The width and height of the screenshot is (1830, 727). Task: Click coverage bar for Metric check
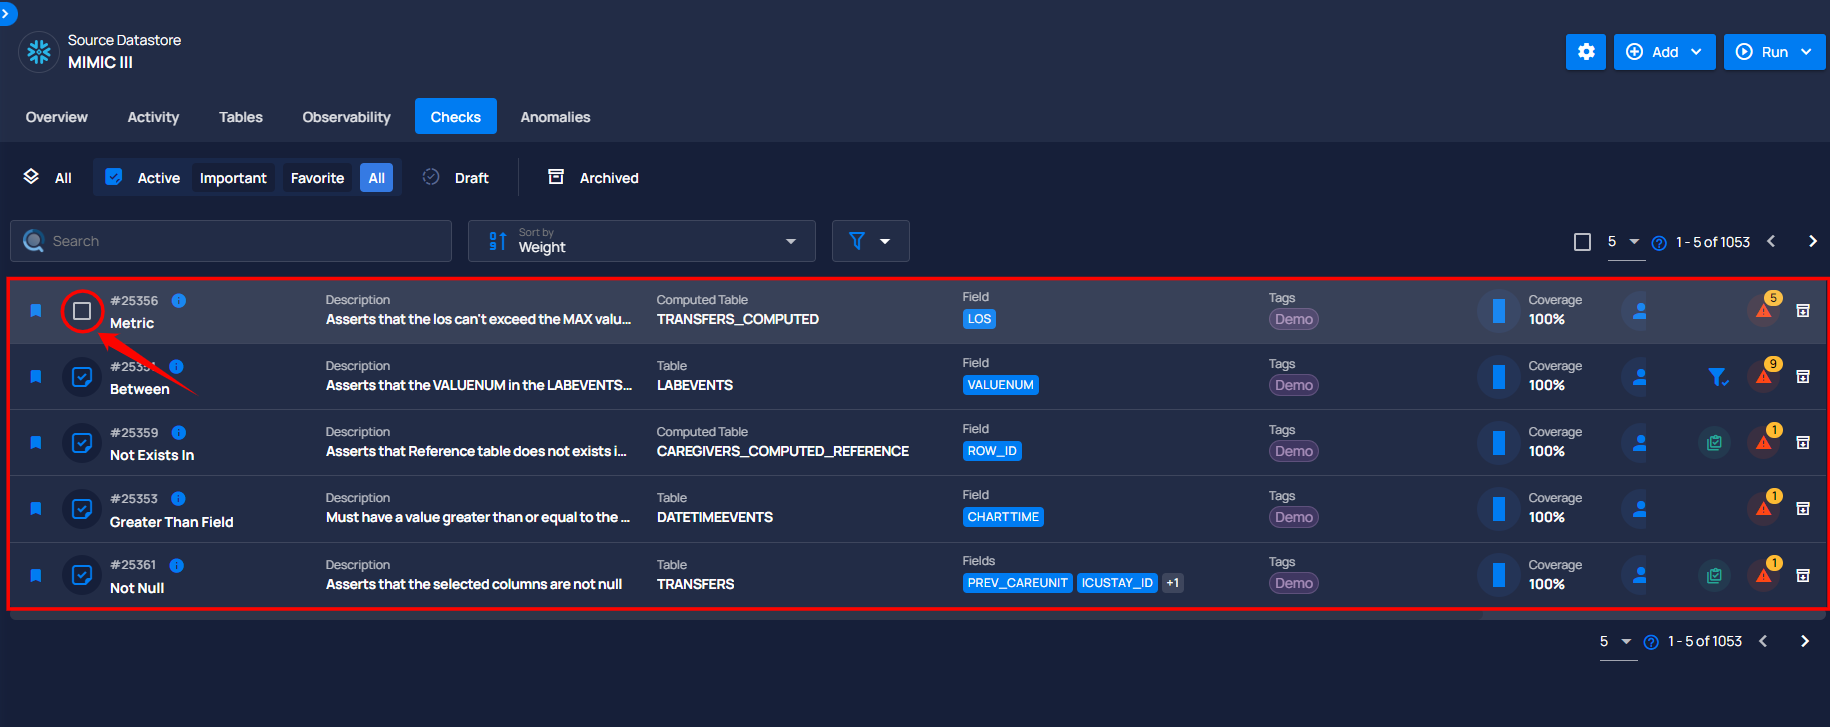(1498, 311)
